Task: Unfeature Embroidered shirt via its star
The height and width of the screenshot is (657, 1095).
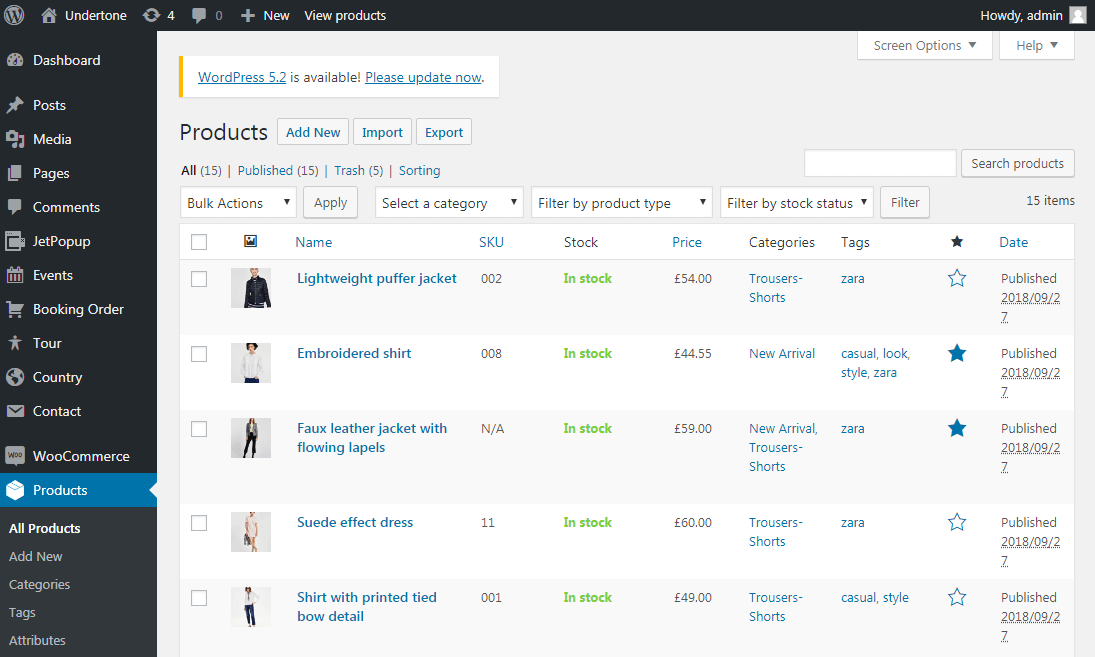Action: (x=957, y=353)
